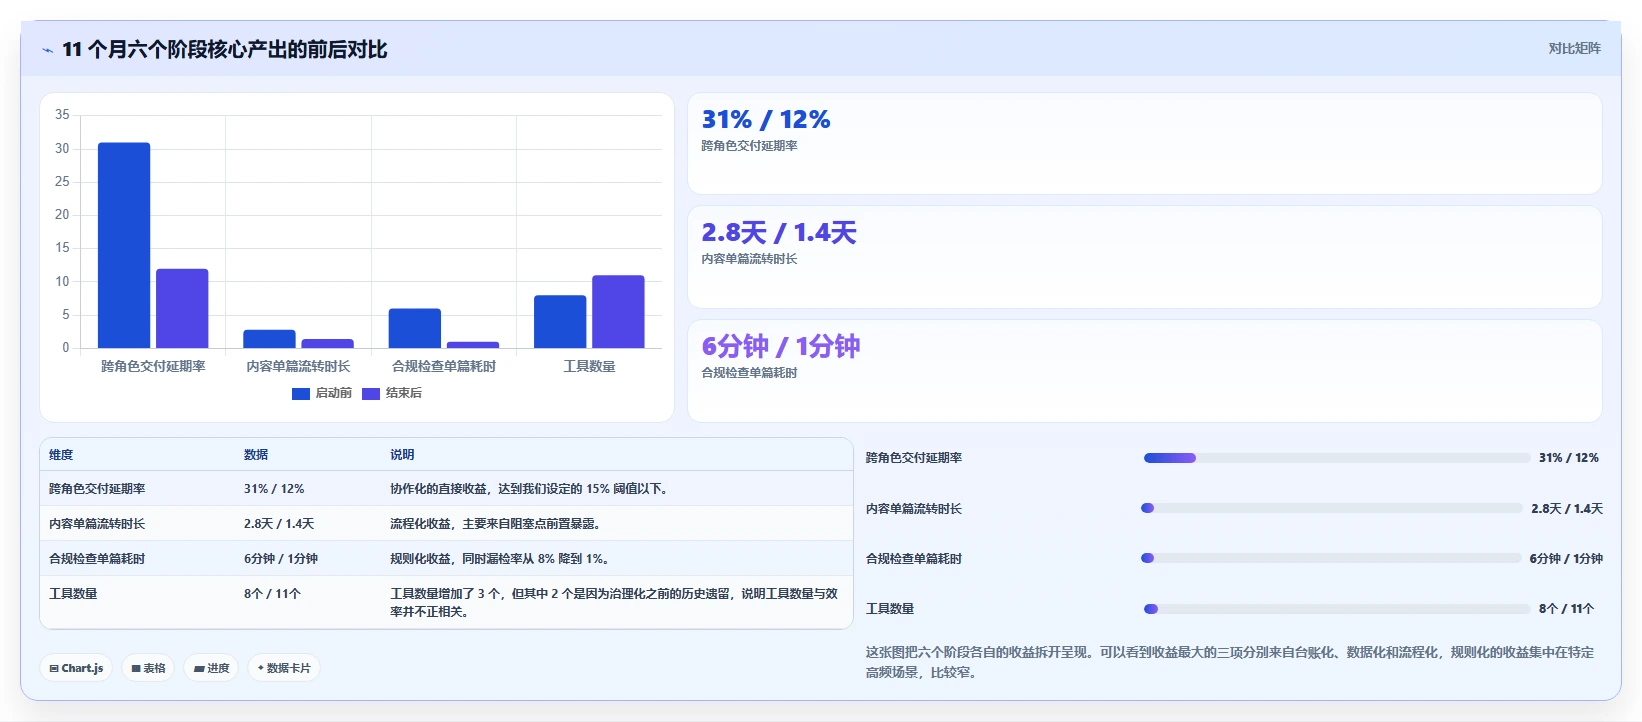The height and width of the screenshot is (722, 1642).
Task: Click the chart x-axis label 合规检查单篇耗时
Action: [x=444, y=367]
